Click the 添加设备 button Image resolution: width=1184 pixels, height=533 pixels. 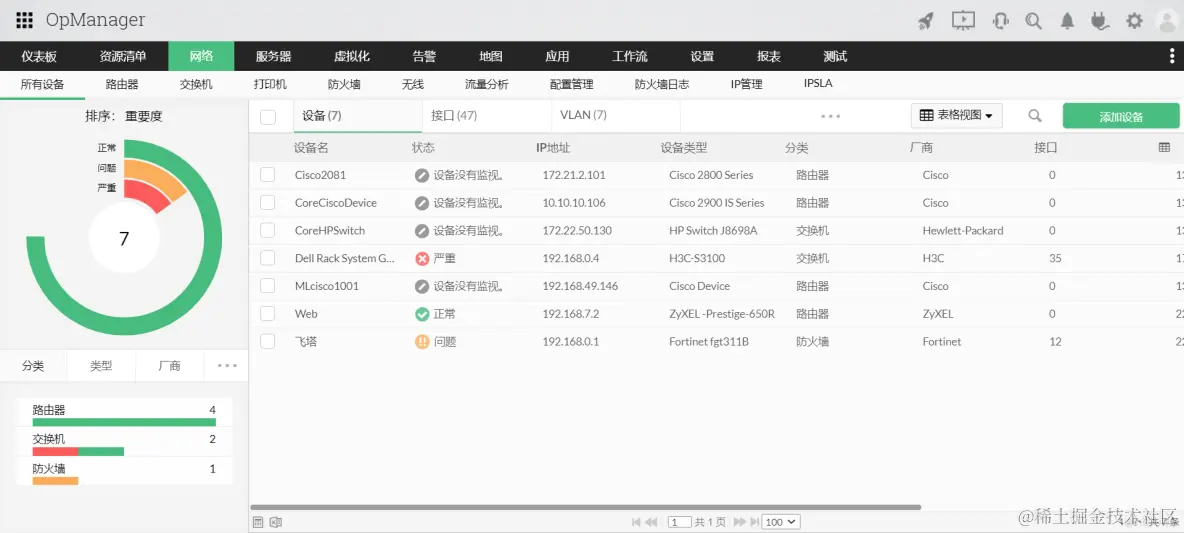pyautogui.click(x=1121, y=116)
